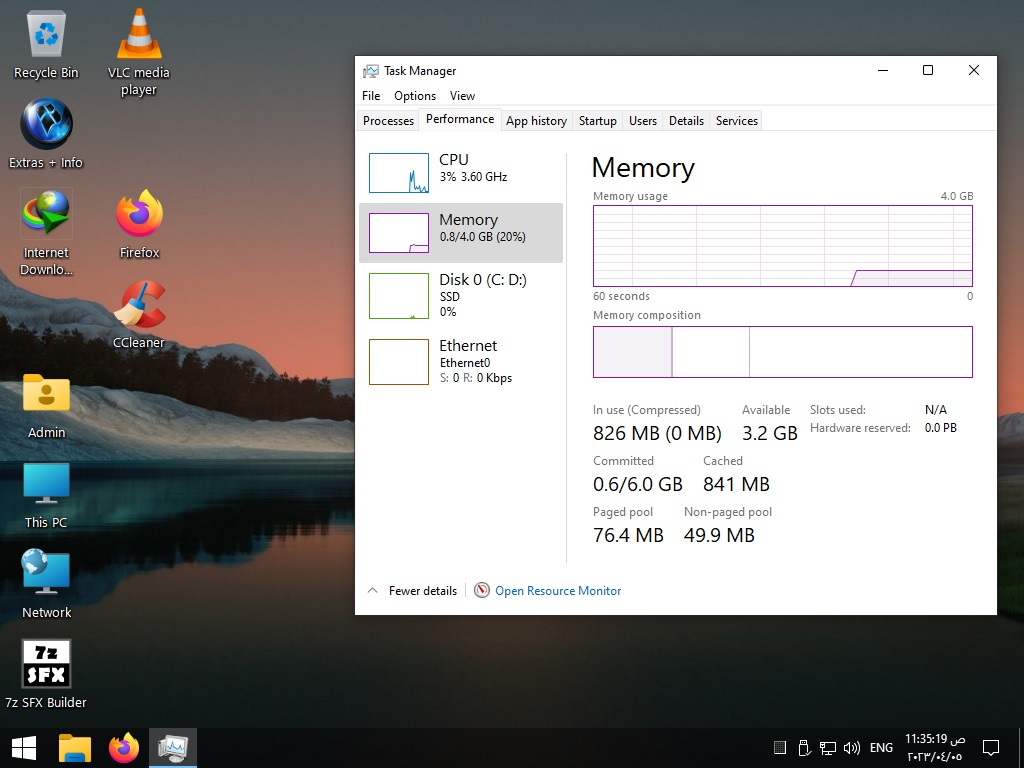Open the Recycle Bin desktop icon

coord(46,44)
